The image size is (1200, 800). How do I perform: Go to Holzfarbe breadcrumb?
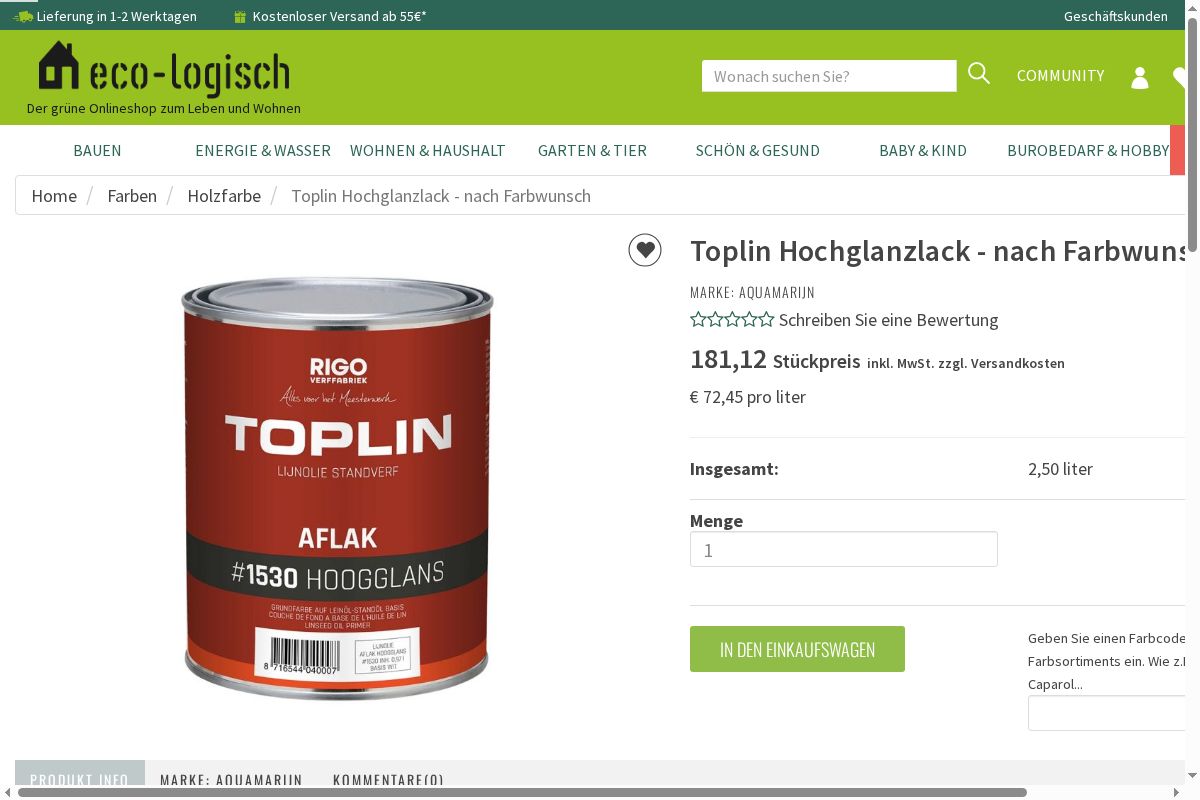coord(224,196)
